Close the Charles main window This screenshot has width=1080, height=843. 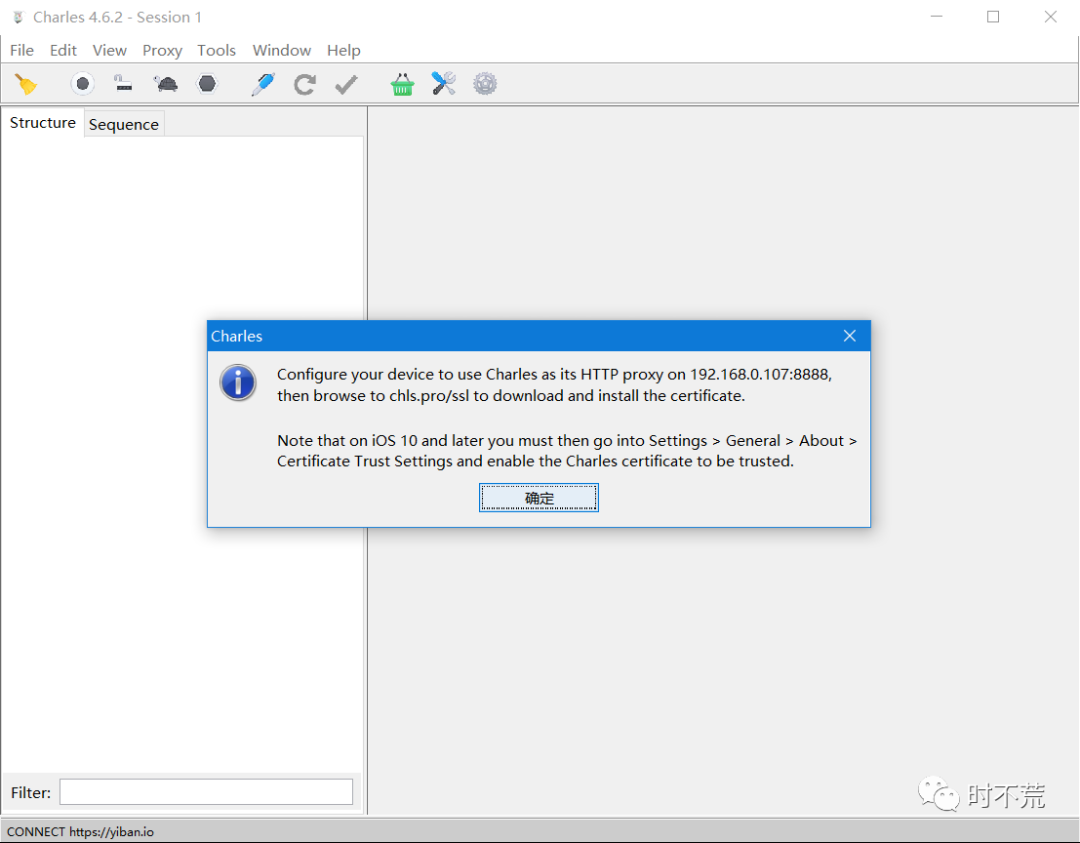tap(1050, 17)
